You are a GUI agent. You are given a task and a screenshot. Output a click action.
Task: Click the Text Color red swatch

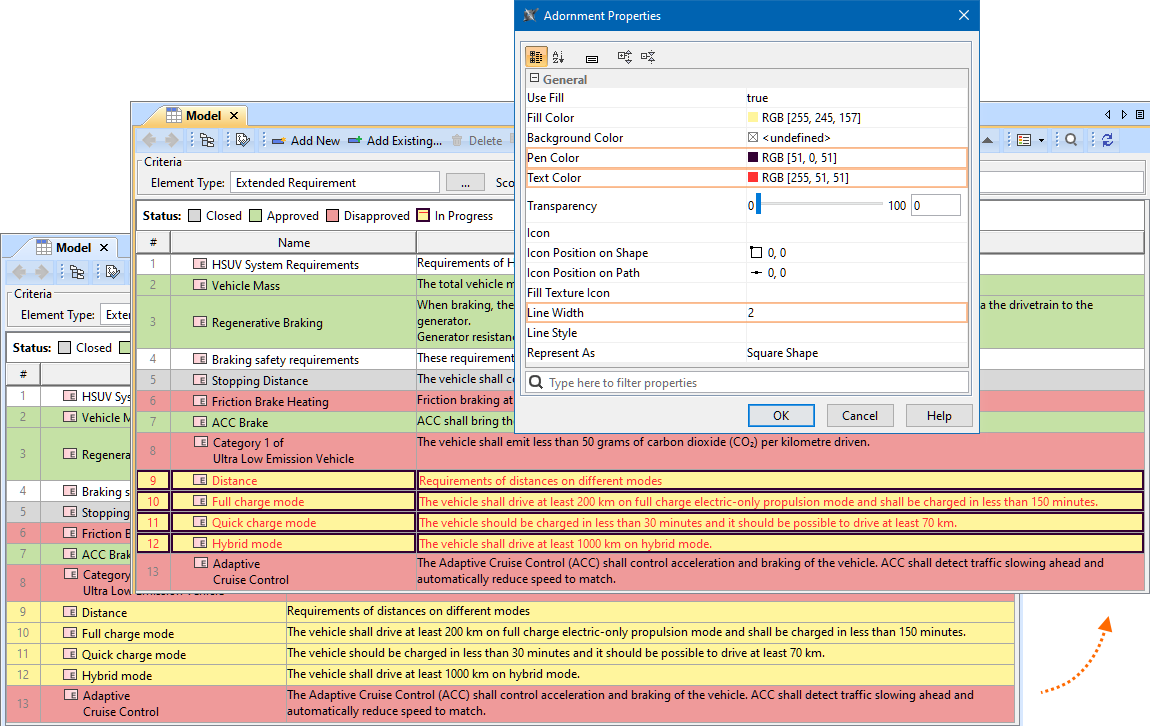pyautogui.click(x=753, y=178)
